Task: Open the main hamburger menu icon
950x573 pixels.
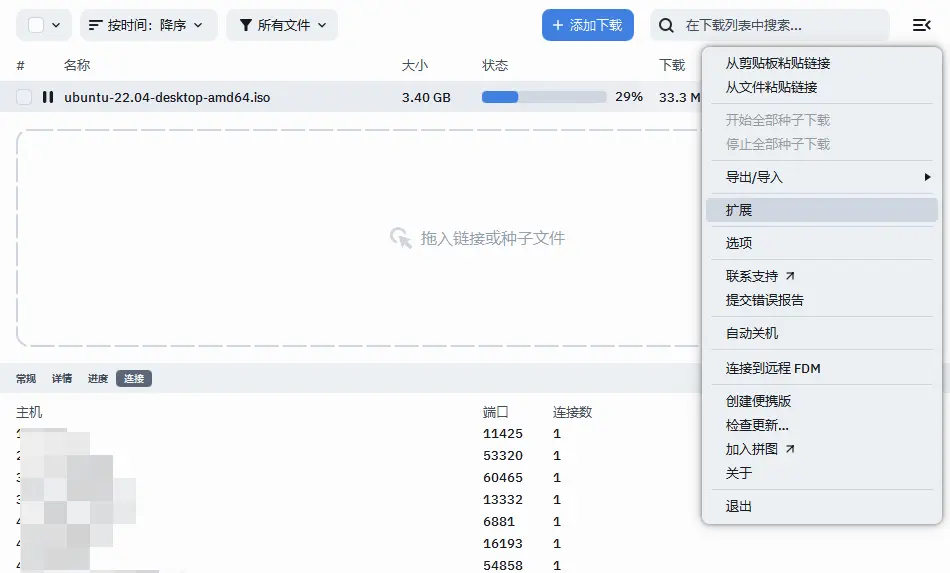Action: (921, 25)
